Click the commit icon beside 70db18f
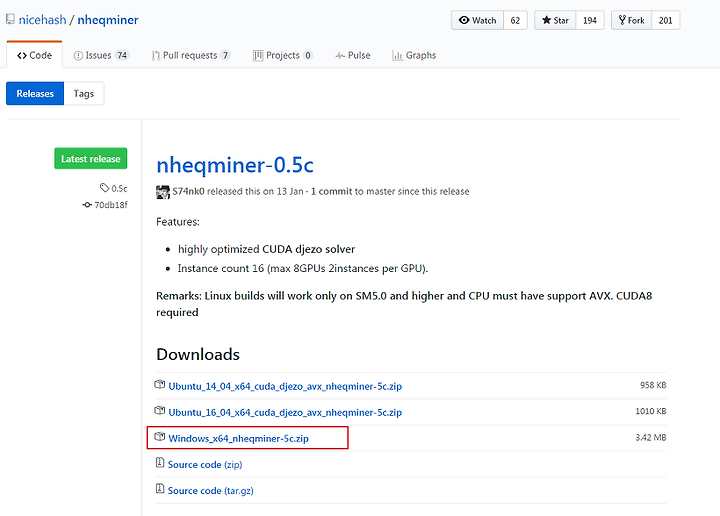The width and height of the screenshot is (720, 516). pos(87,205)
